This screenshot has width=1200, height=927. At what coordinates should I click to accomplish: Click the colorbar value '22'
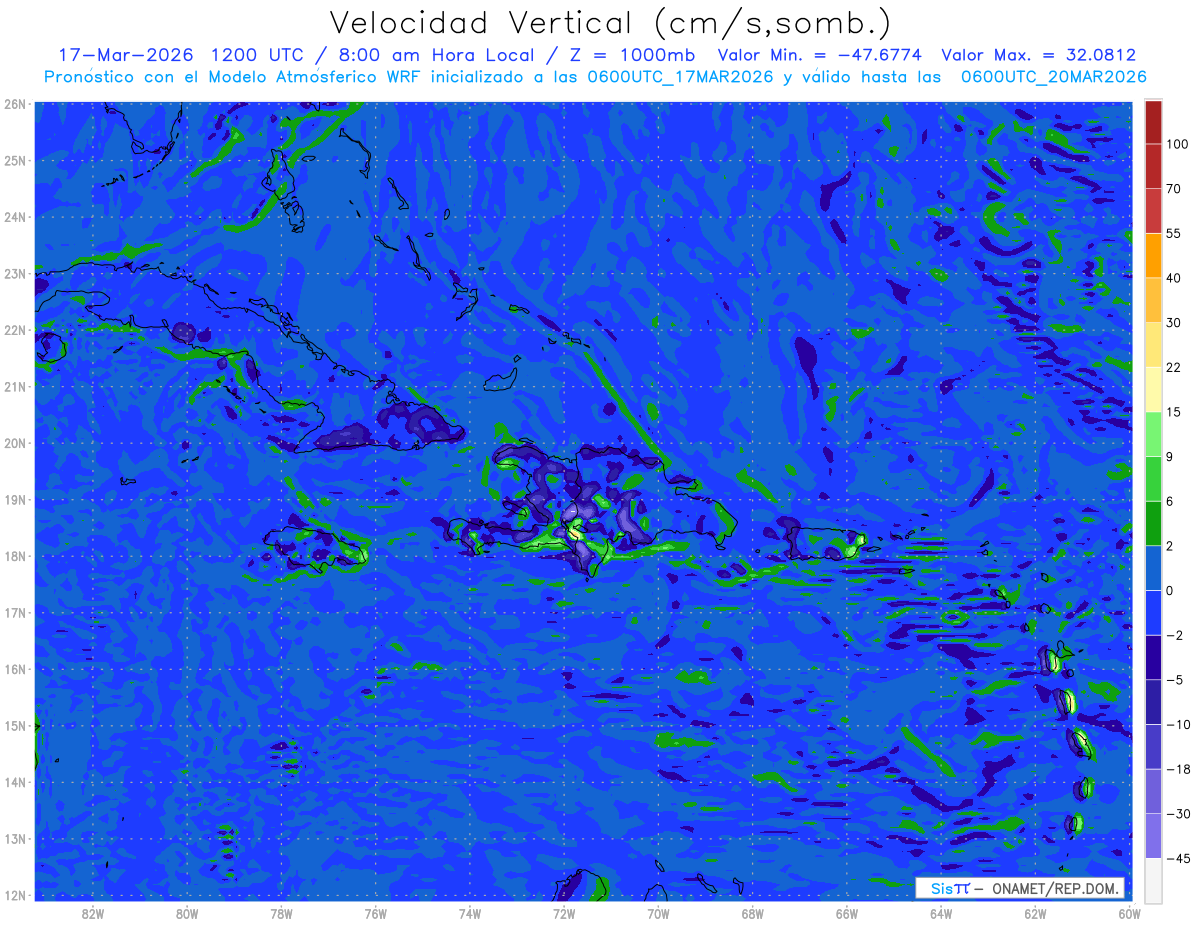pyautogui.click(x=1173, y=366)
